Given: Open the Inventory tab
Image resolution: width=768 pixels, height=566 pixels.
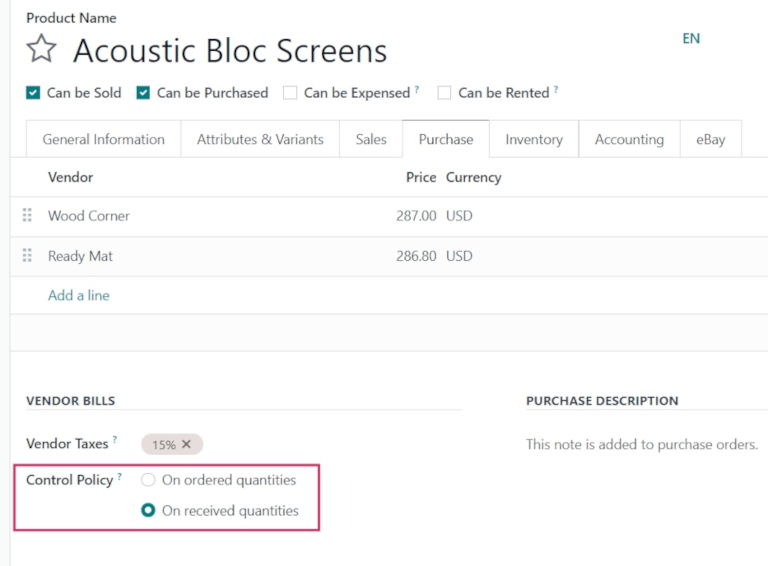Looking at the screenshot, I should tap(533, 140).
